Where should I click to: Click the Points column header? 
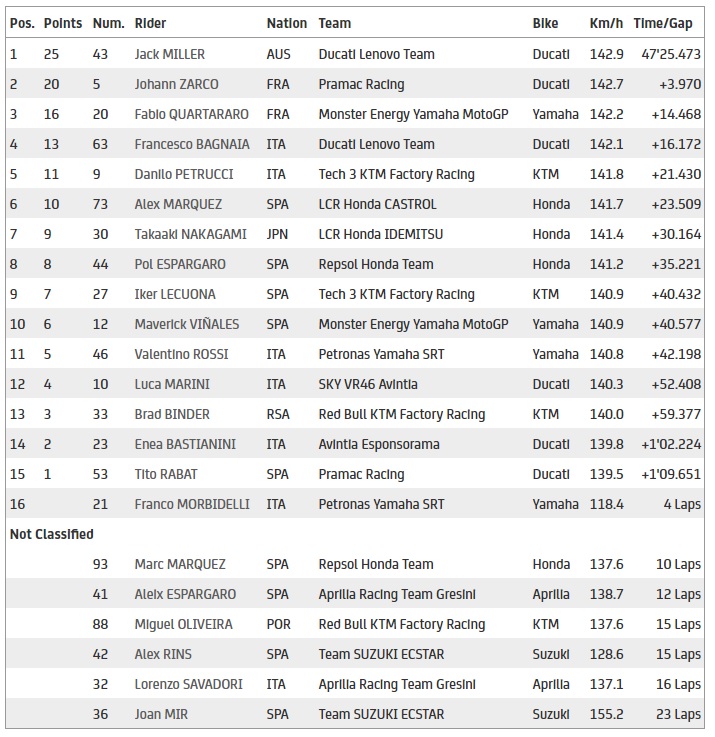[x=63, y=23]
